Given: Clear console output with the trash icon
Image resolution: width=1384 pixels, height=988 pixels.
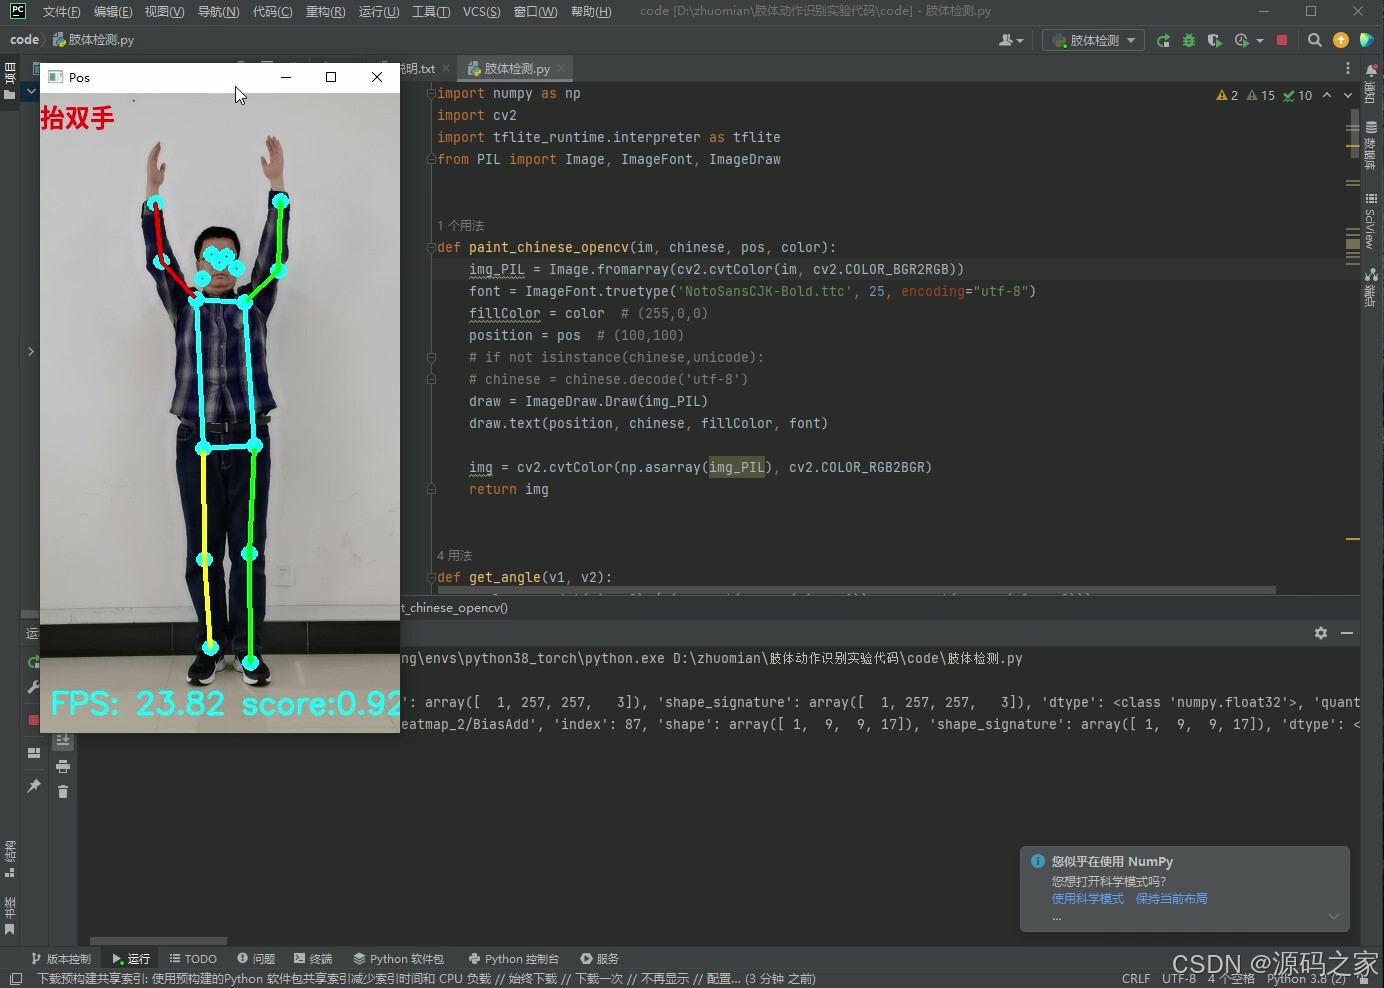Looking at the screenshot, I should pos(63,791).
